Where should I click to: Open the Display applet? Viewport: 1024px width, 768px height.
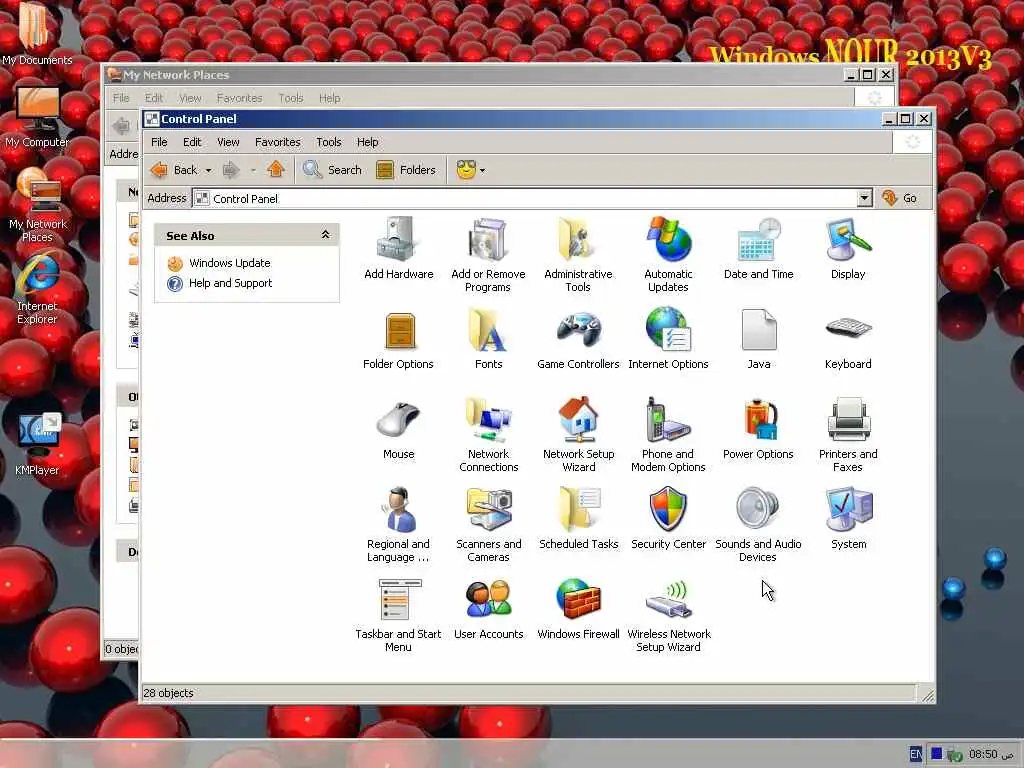(x=848, y=248)
